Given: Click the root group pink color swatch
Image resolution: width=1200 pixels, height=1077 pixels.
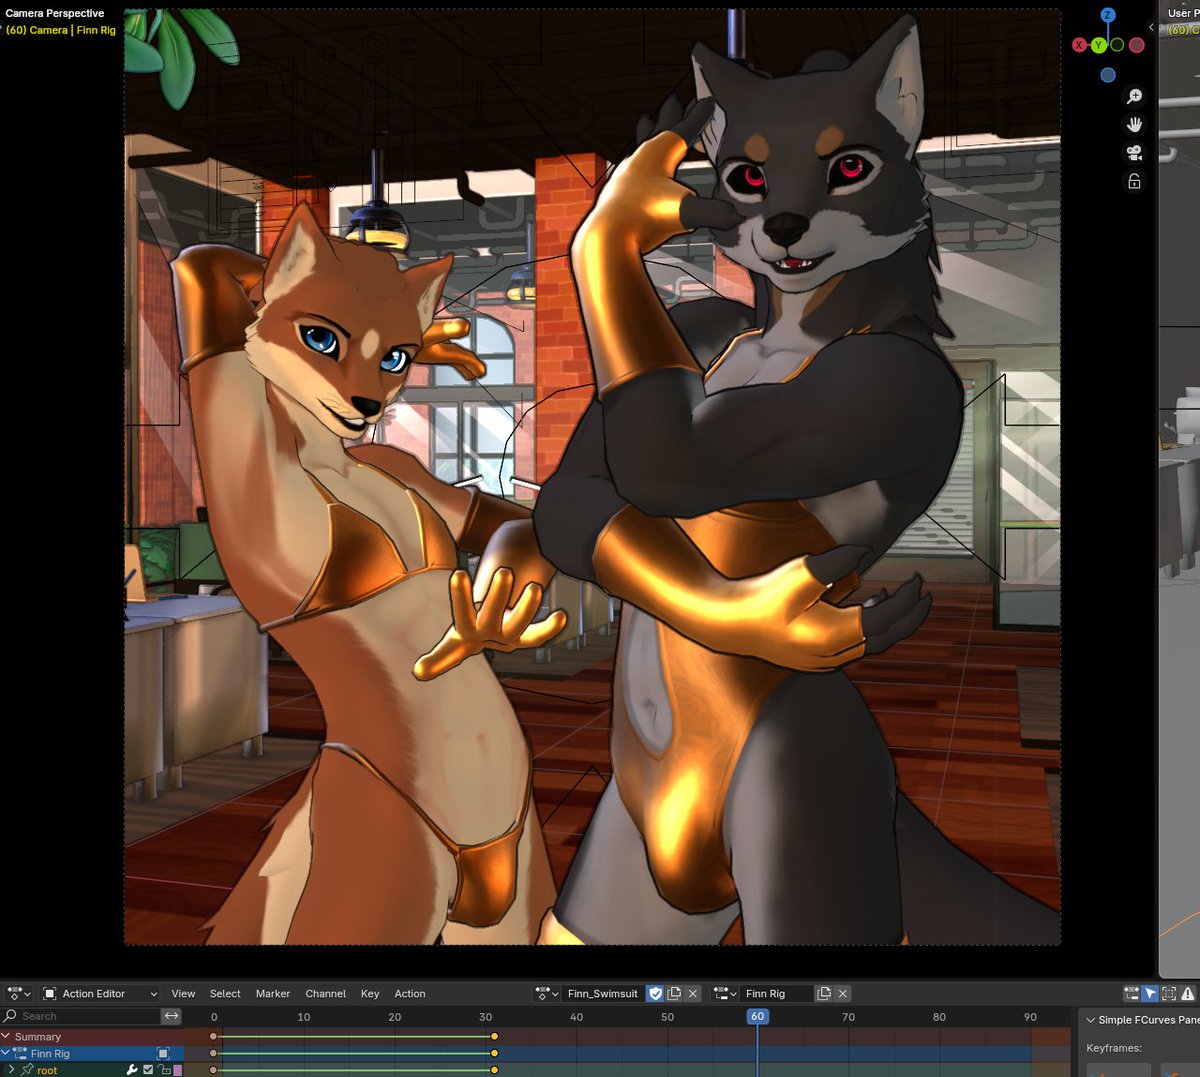Looking at the screenshot, I should pyautogui.click(x=178, y=1070).
